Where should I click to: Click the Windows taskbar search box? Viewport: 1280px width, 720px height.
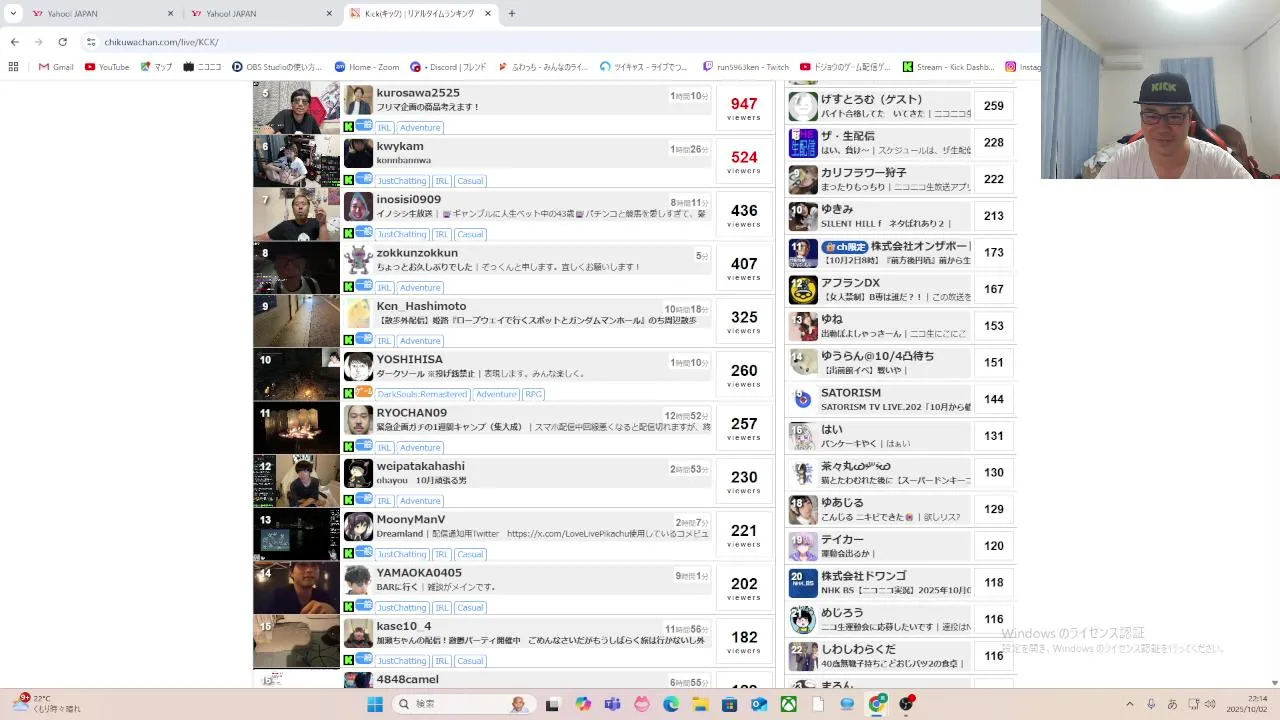point(464,704)
